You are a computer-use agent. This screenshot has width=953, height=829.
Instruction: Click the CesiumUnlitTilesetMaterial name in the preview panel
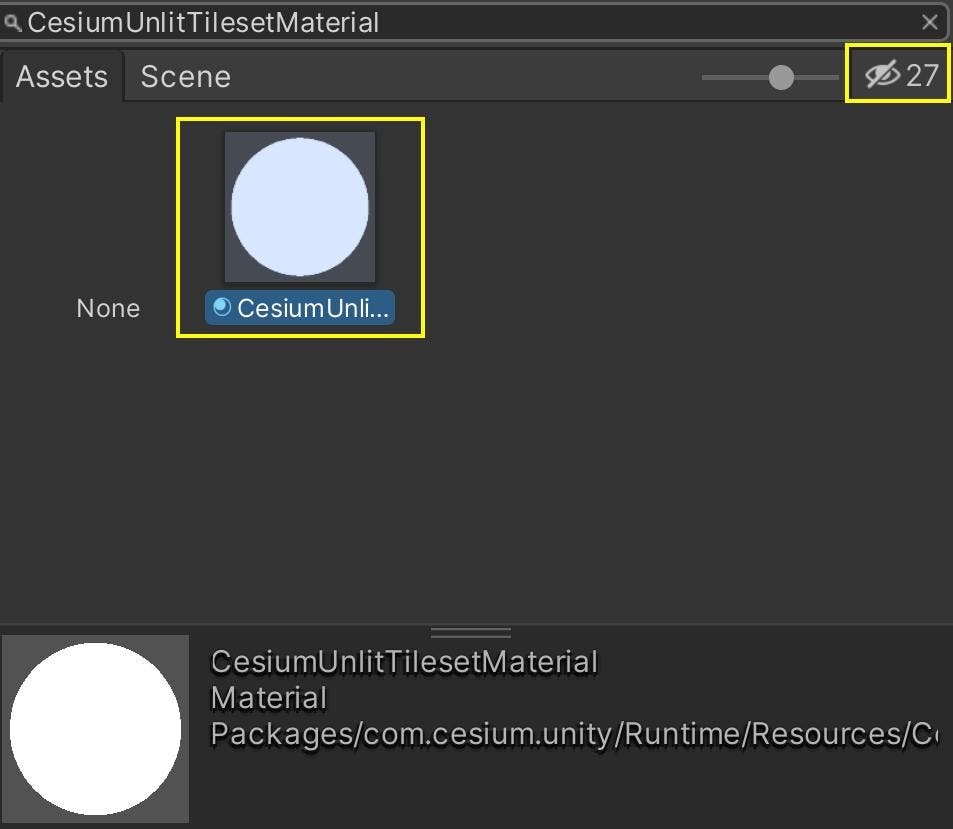(402, 661)
